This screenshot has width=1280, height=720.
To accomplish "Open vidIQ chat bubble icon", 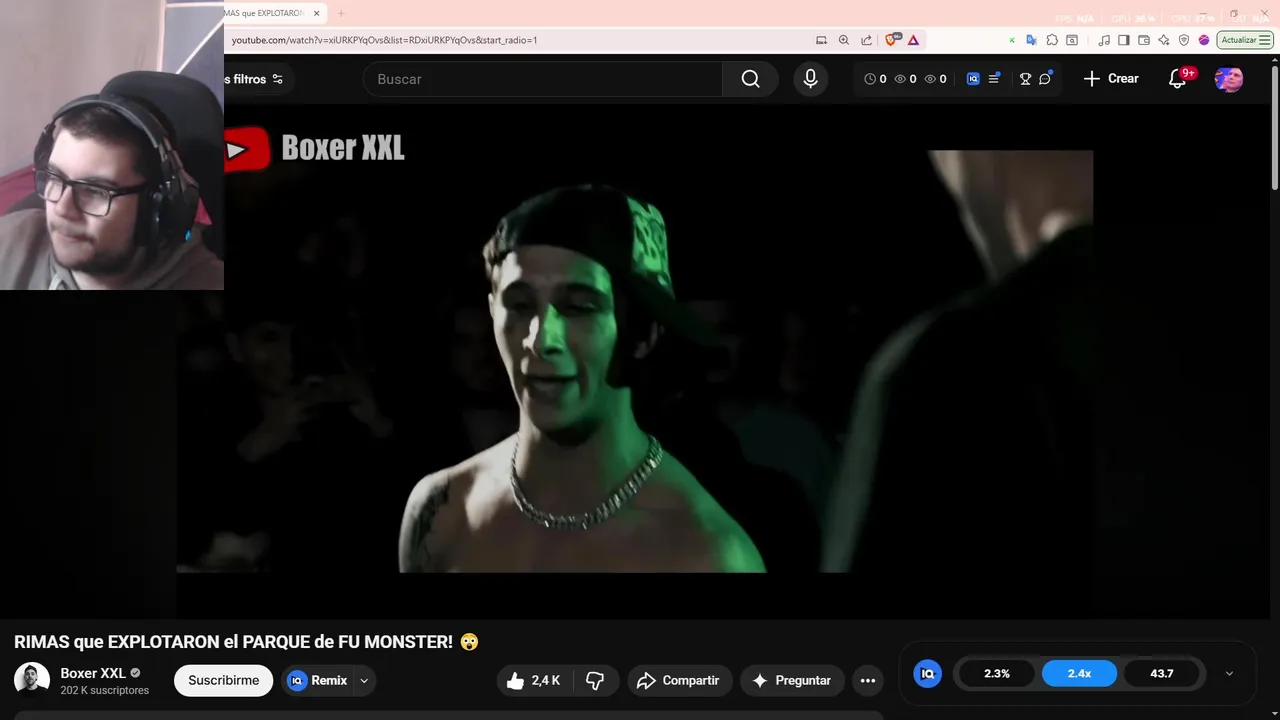I will 1045,79.
